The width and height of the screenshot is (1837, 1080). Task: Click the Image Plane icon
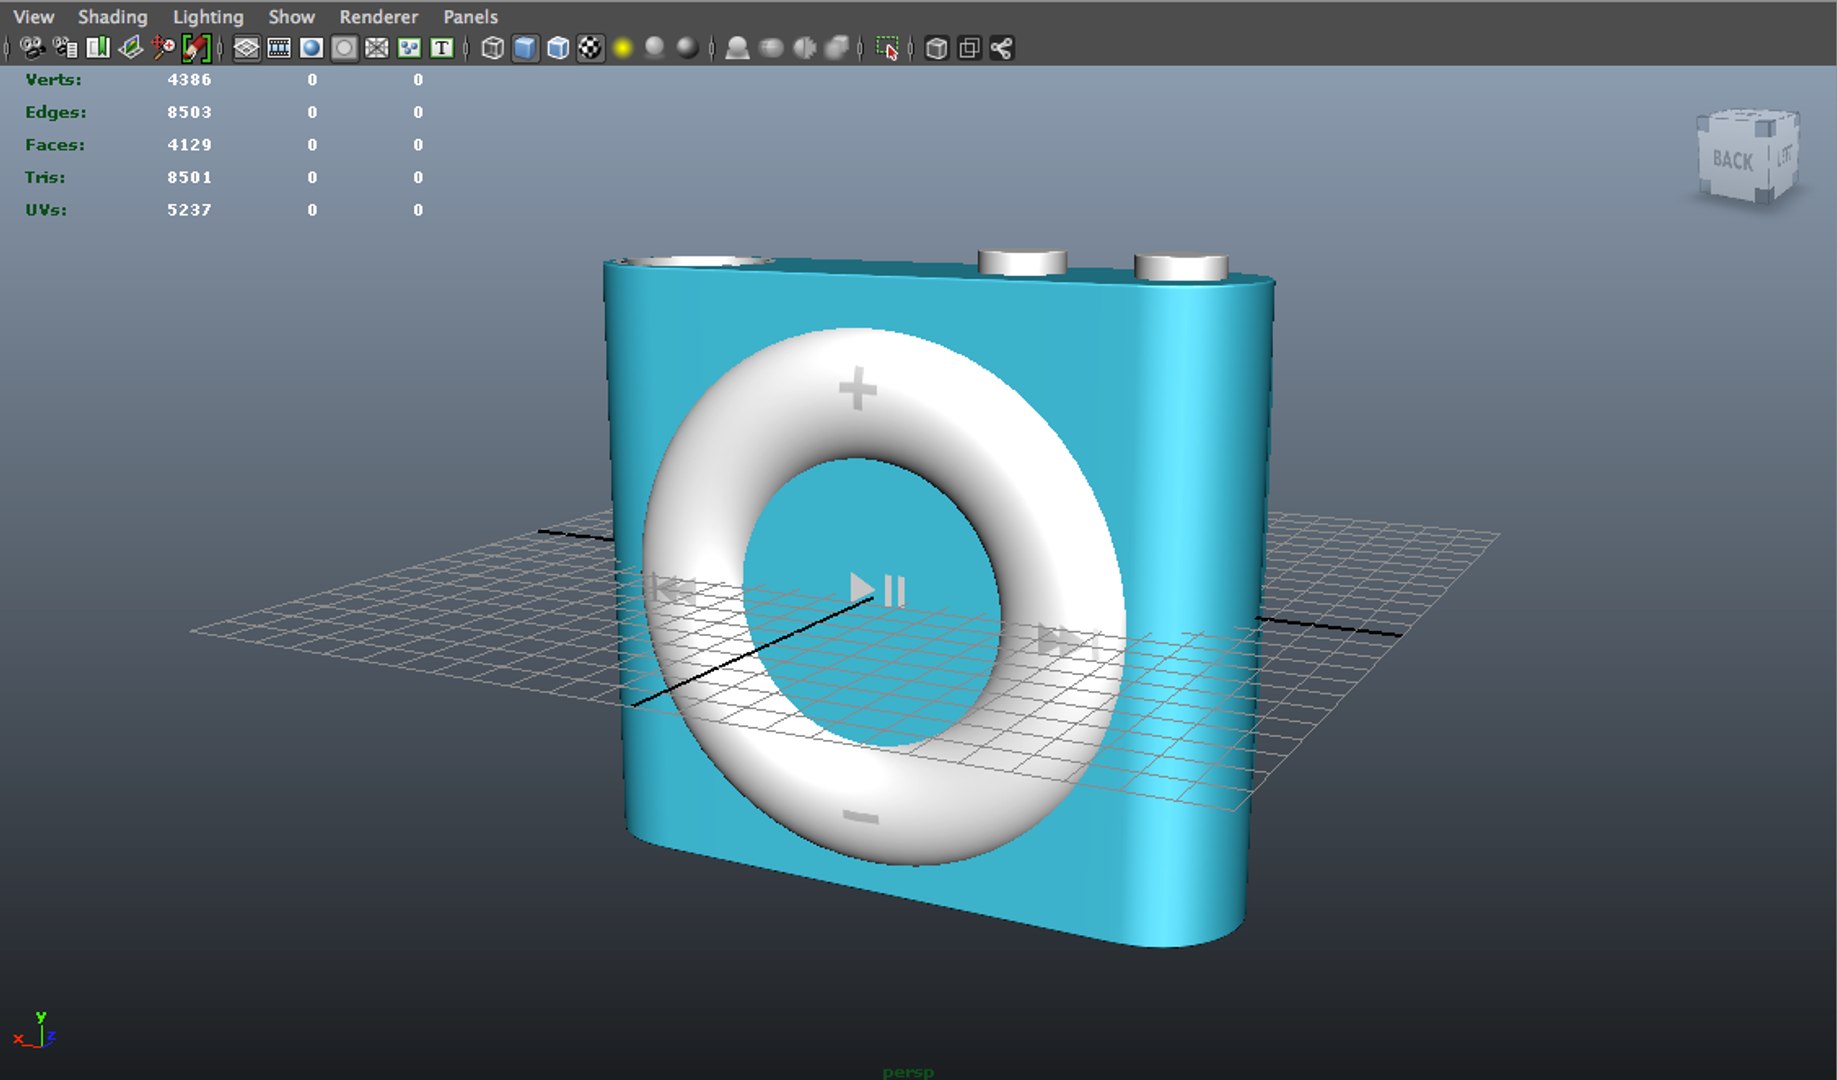coord(131,48)
